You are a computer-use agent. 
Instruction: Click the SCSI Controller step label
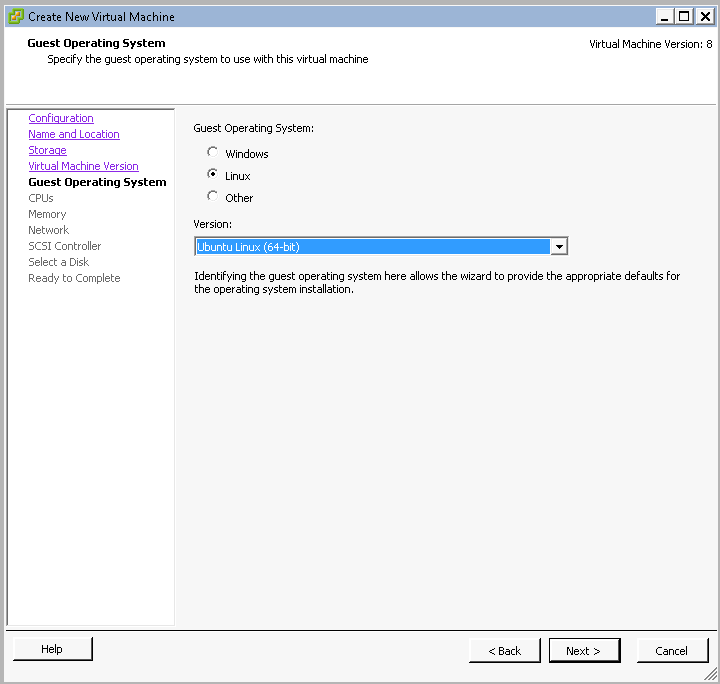pyautogui.click(x=65, y=246)
